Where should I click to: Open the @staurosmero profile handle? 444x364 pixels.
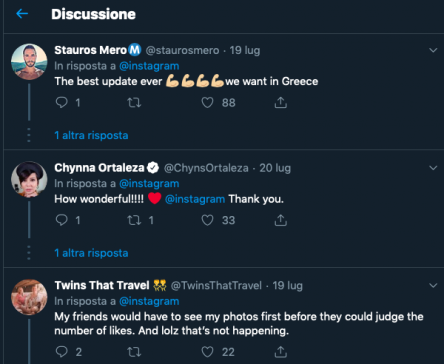[x=182, y=50]
